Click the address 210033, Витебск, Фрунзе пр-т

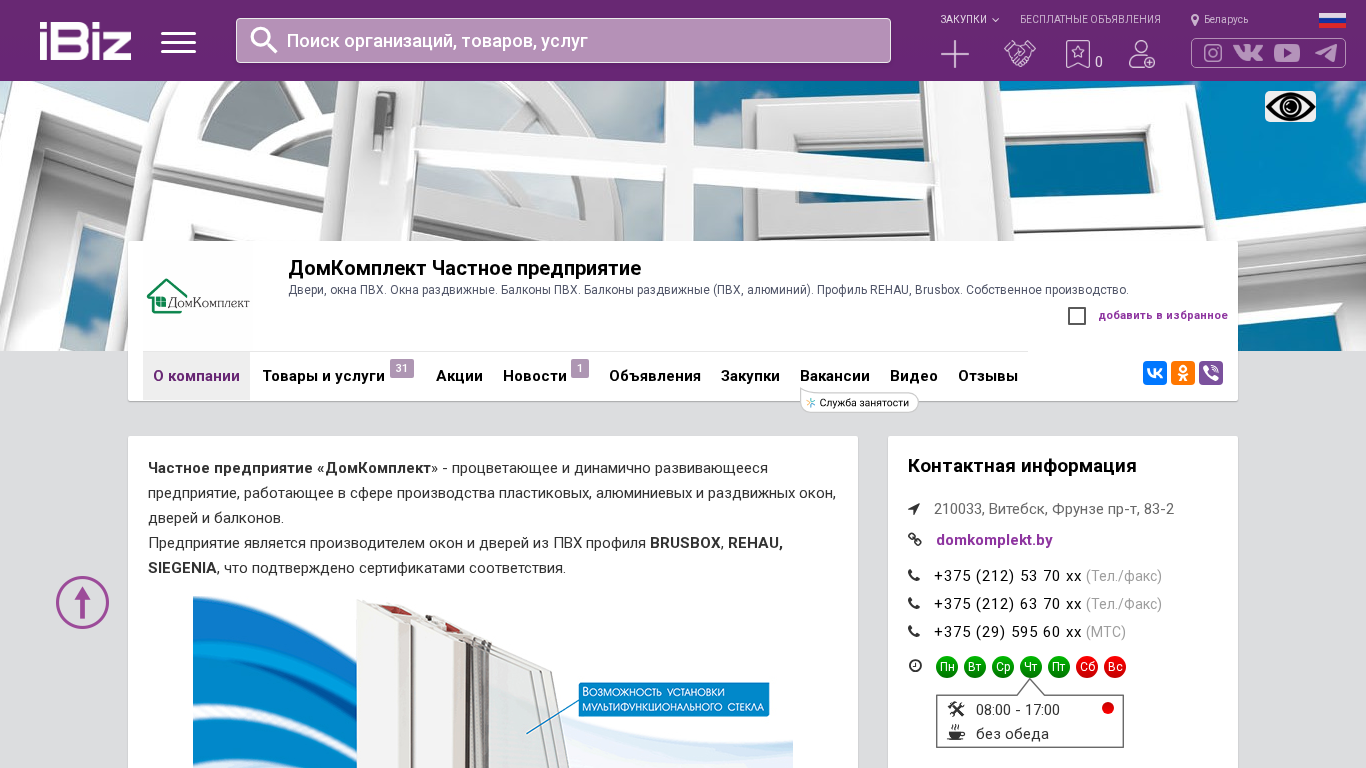pyautogui.click(x=1054, y=509)
